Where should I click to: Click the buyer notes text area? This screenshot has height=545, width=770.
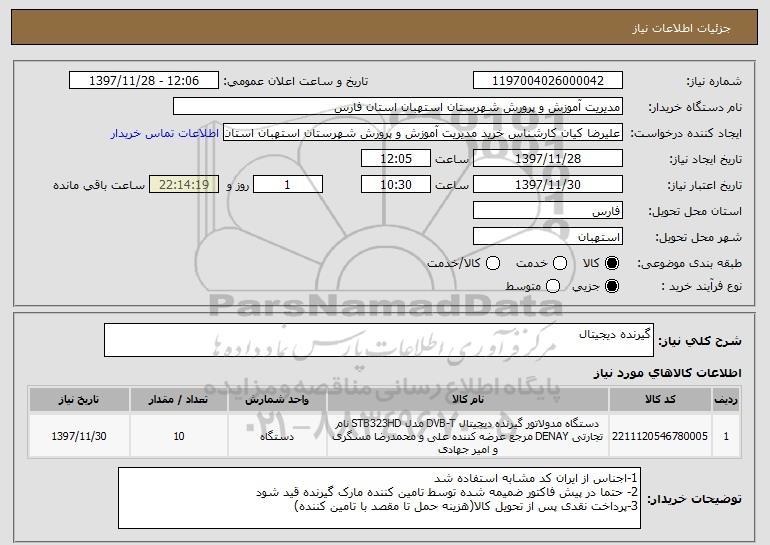pos(379,498)
